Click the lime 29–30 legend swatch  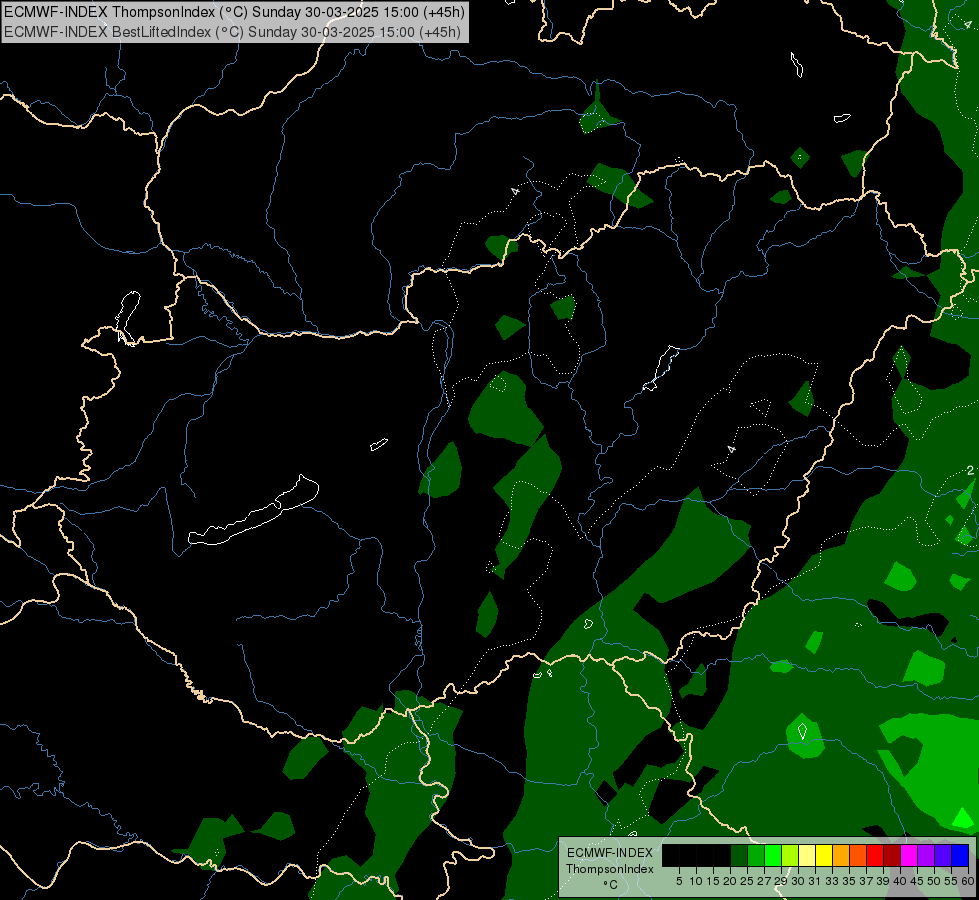(790, 855)
